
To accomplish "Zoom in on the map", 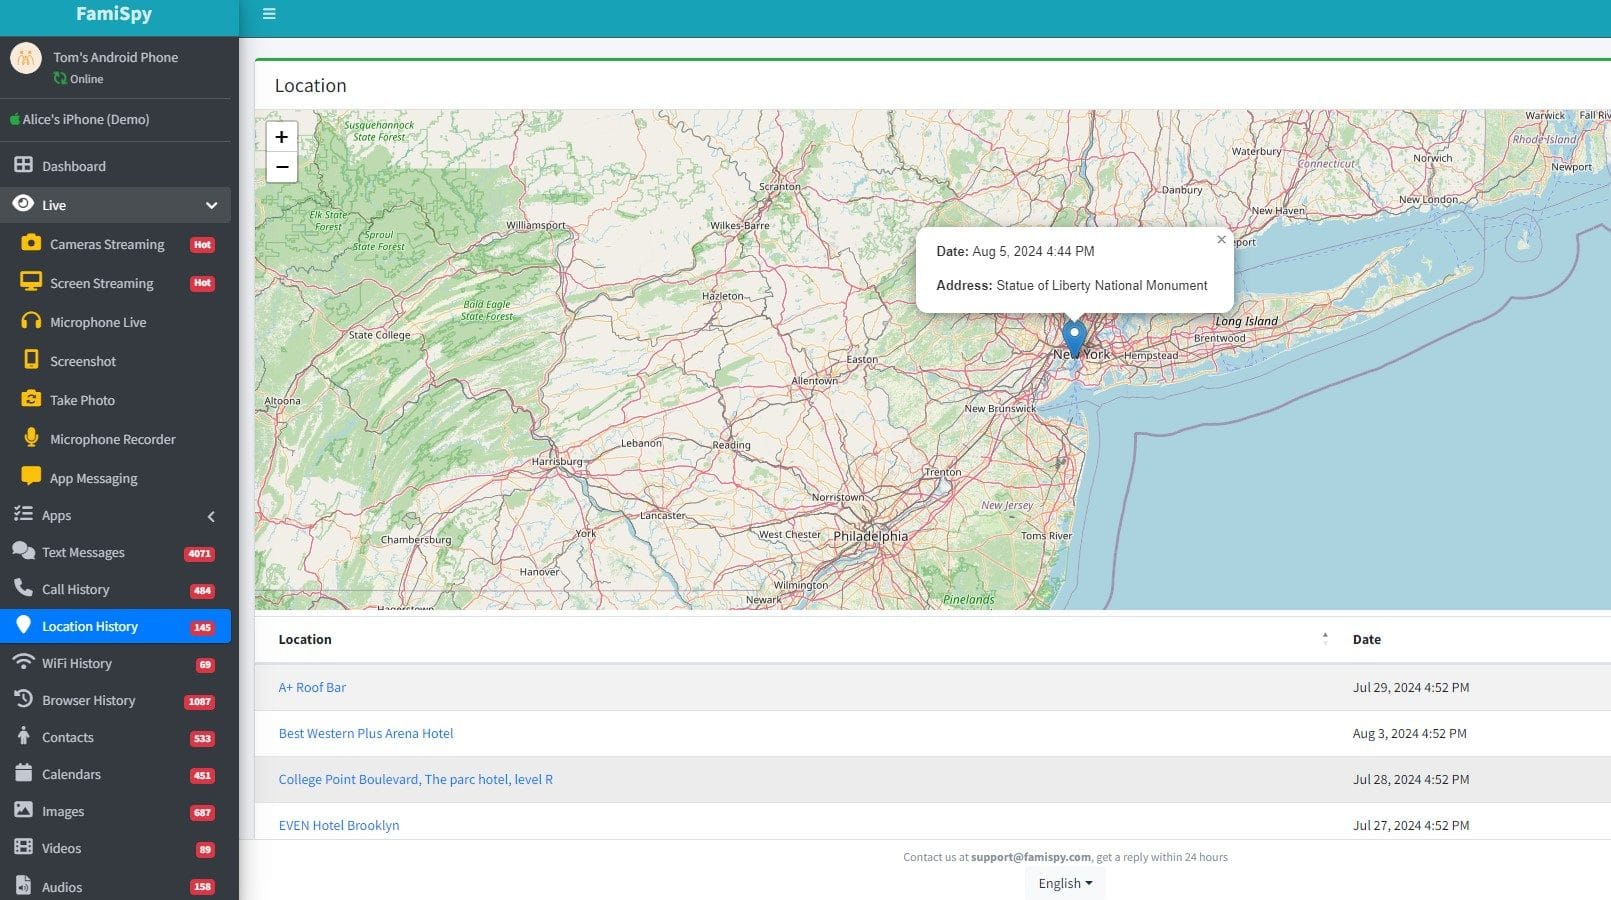I will coord(281,137).
